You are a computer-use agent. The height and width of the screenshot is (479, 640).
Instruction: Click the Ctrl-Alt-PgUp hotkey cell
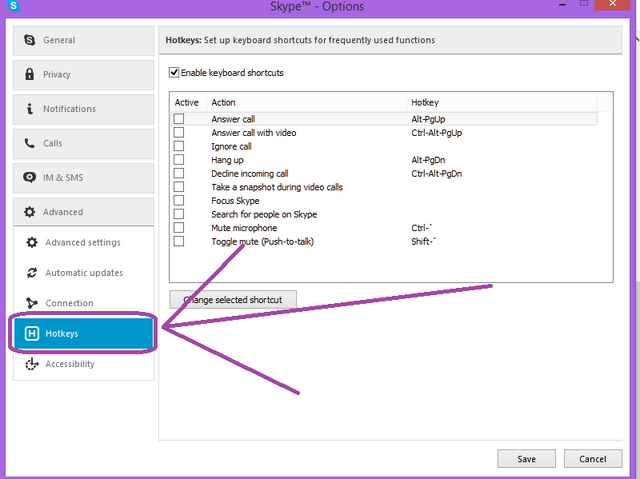[x=437, y=133]
